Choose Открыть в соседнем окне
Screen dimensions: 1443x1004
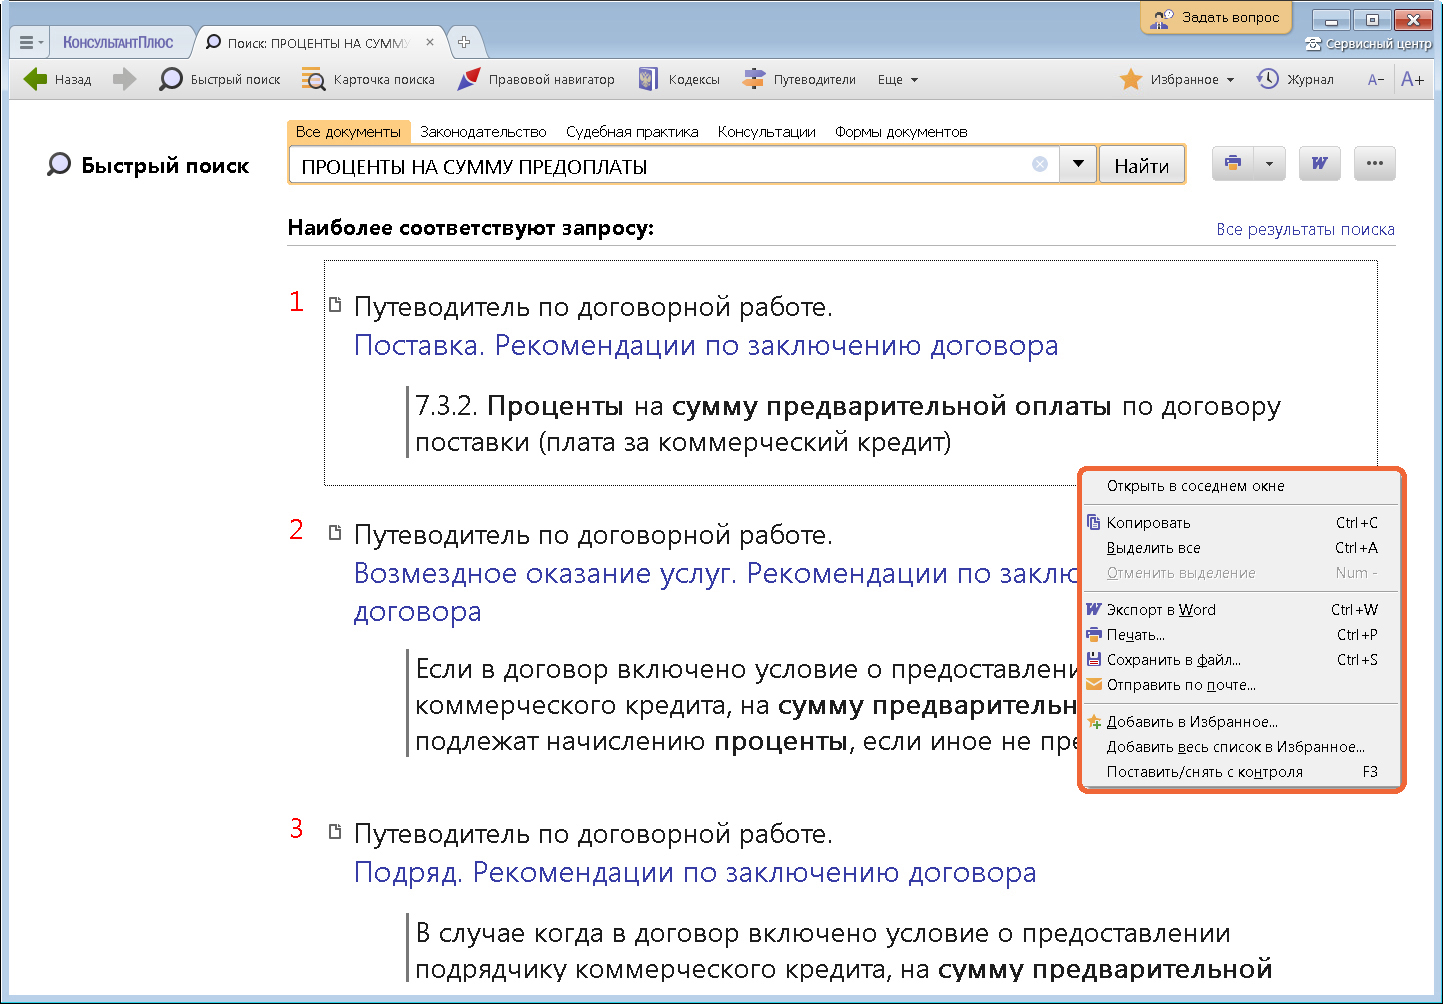coord(1240,486)
